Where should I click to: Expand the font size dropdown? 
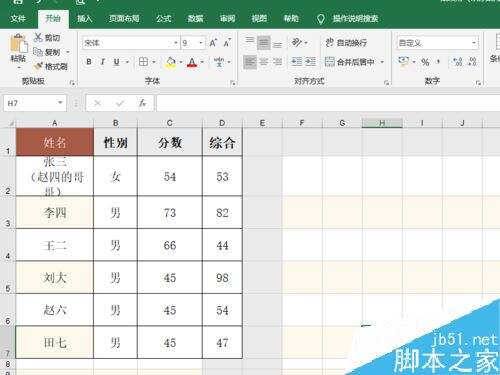pyautogui.click(x=201, y=43)
